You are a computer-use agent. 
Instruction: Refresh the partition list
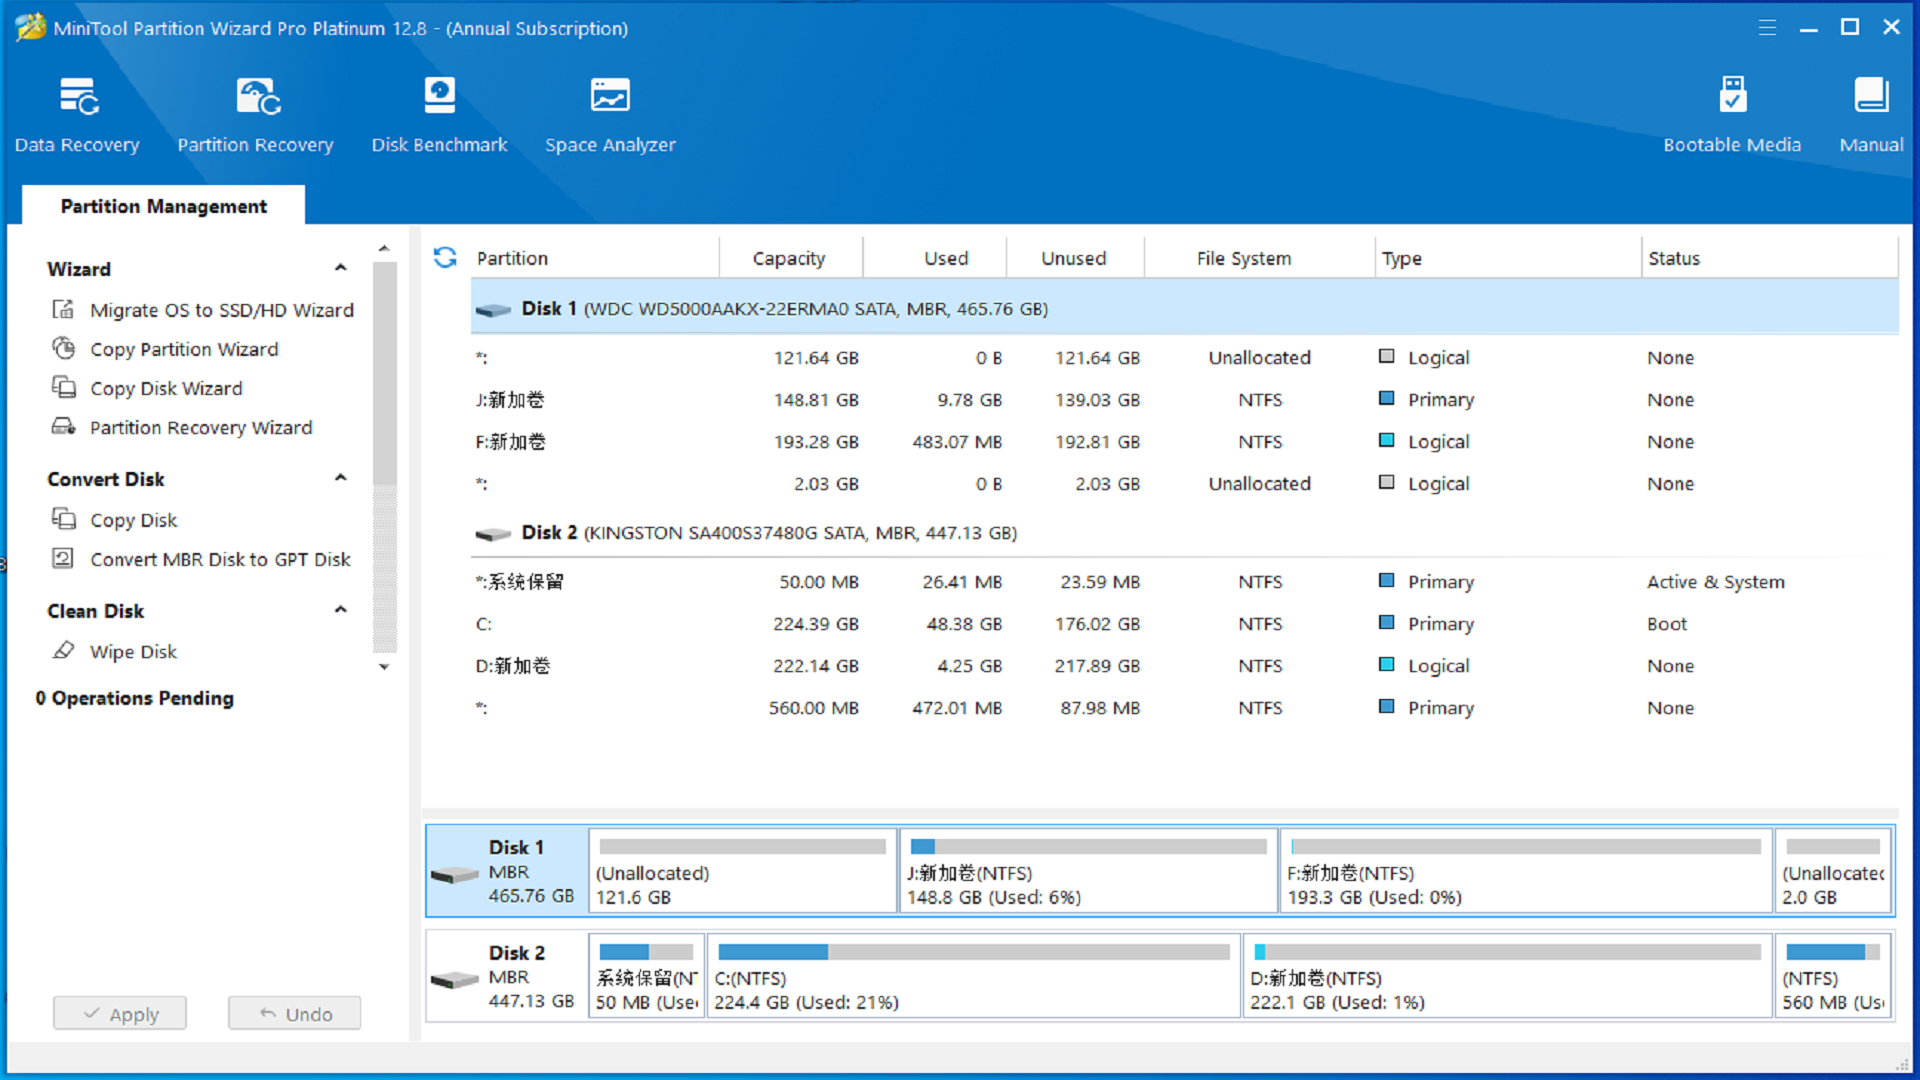point(445,258)
